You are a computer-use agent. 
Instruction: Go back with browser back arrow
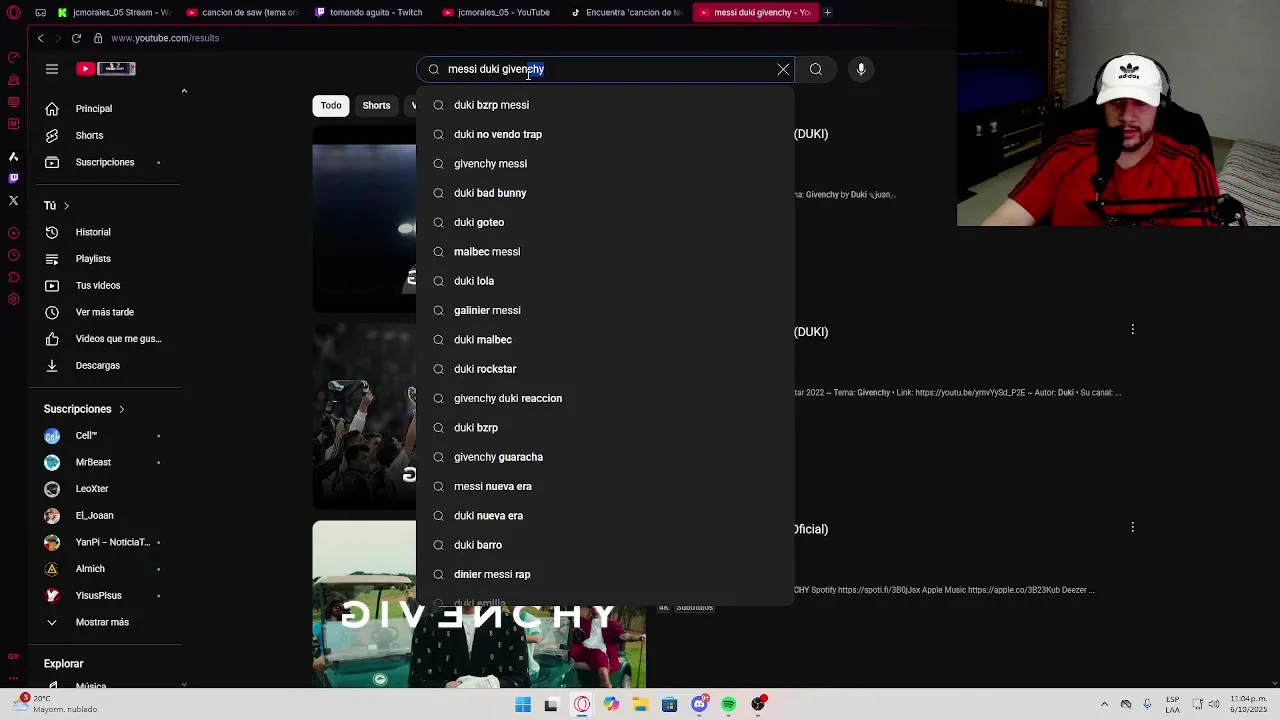(40, 38)
